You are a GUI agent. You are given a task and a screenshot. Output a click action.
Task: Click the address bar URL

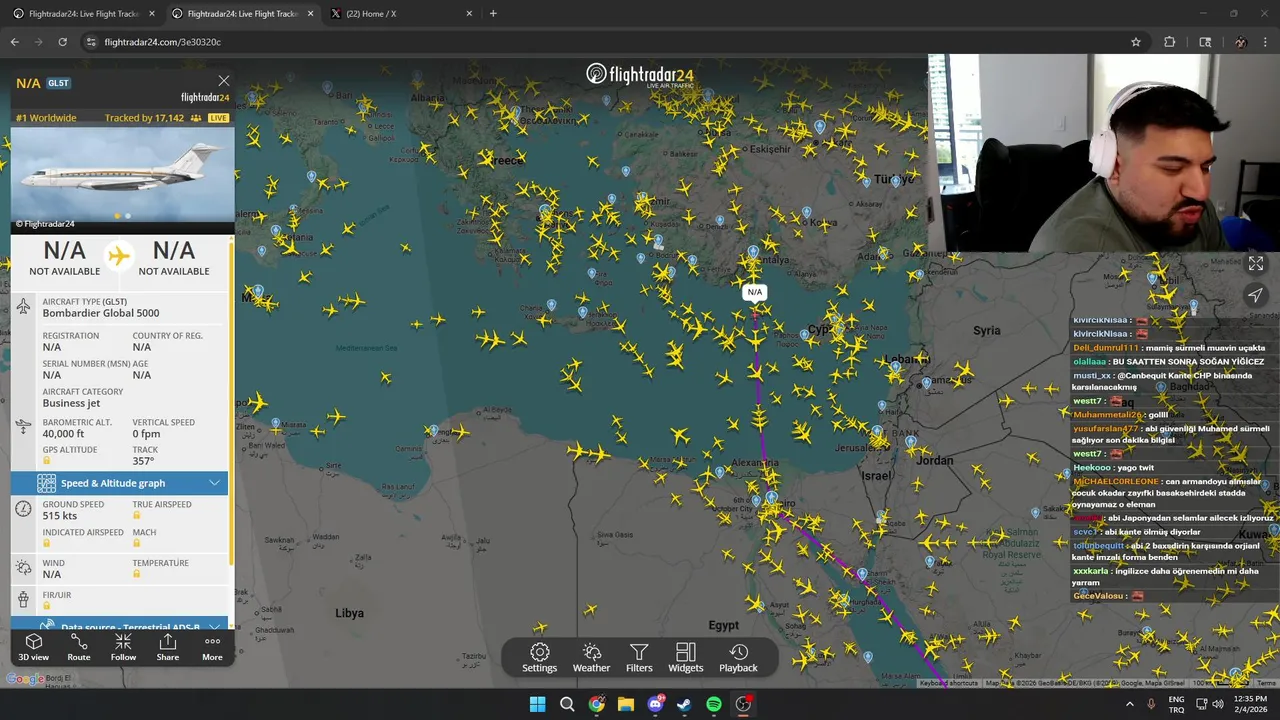(162, 42)
